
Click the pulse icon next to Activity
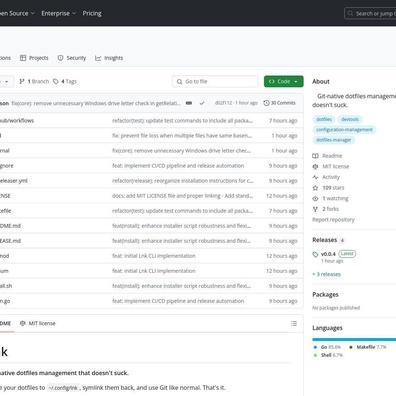315,177
